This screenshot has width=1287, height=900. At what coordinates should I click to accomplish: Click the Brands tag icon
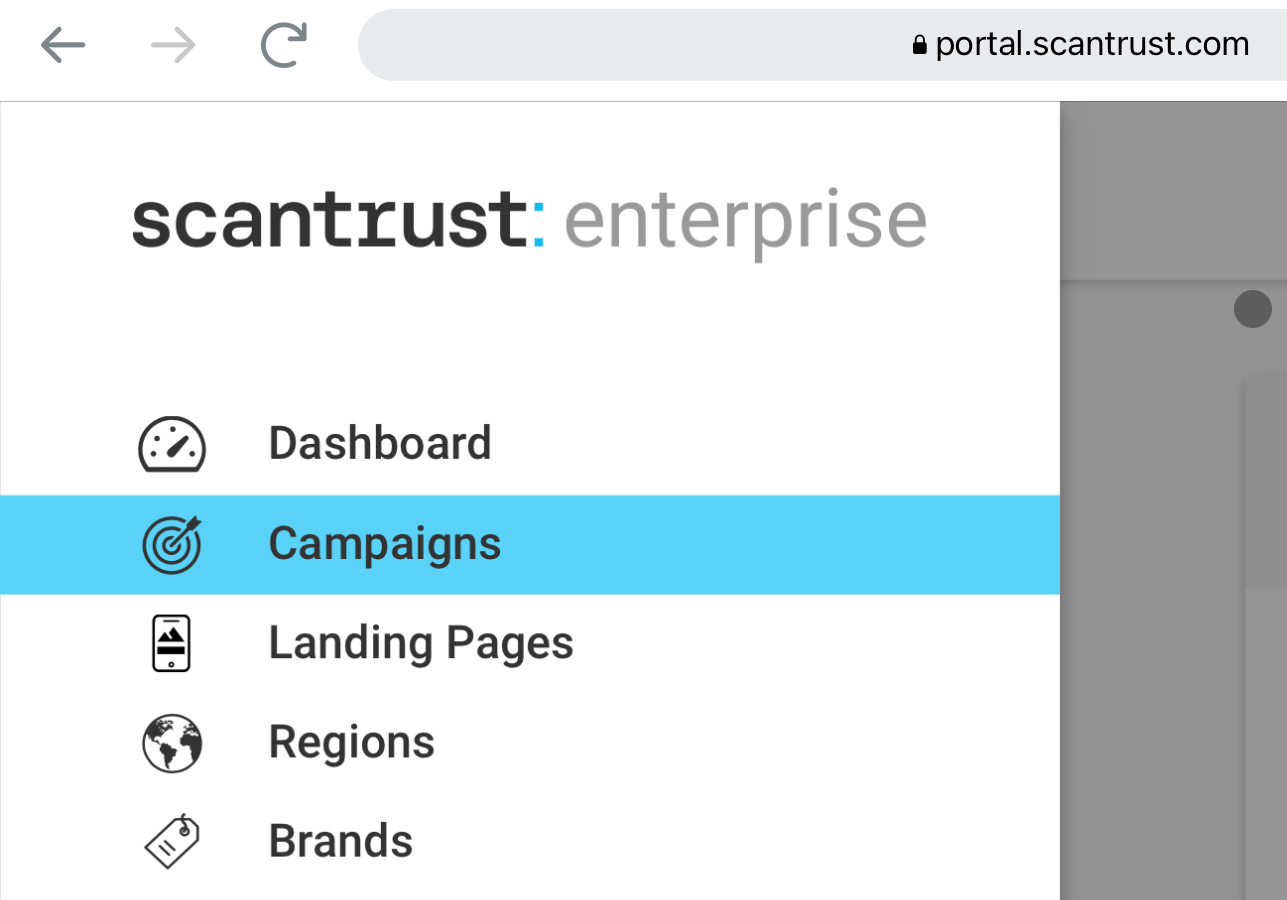coord(170,841)
